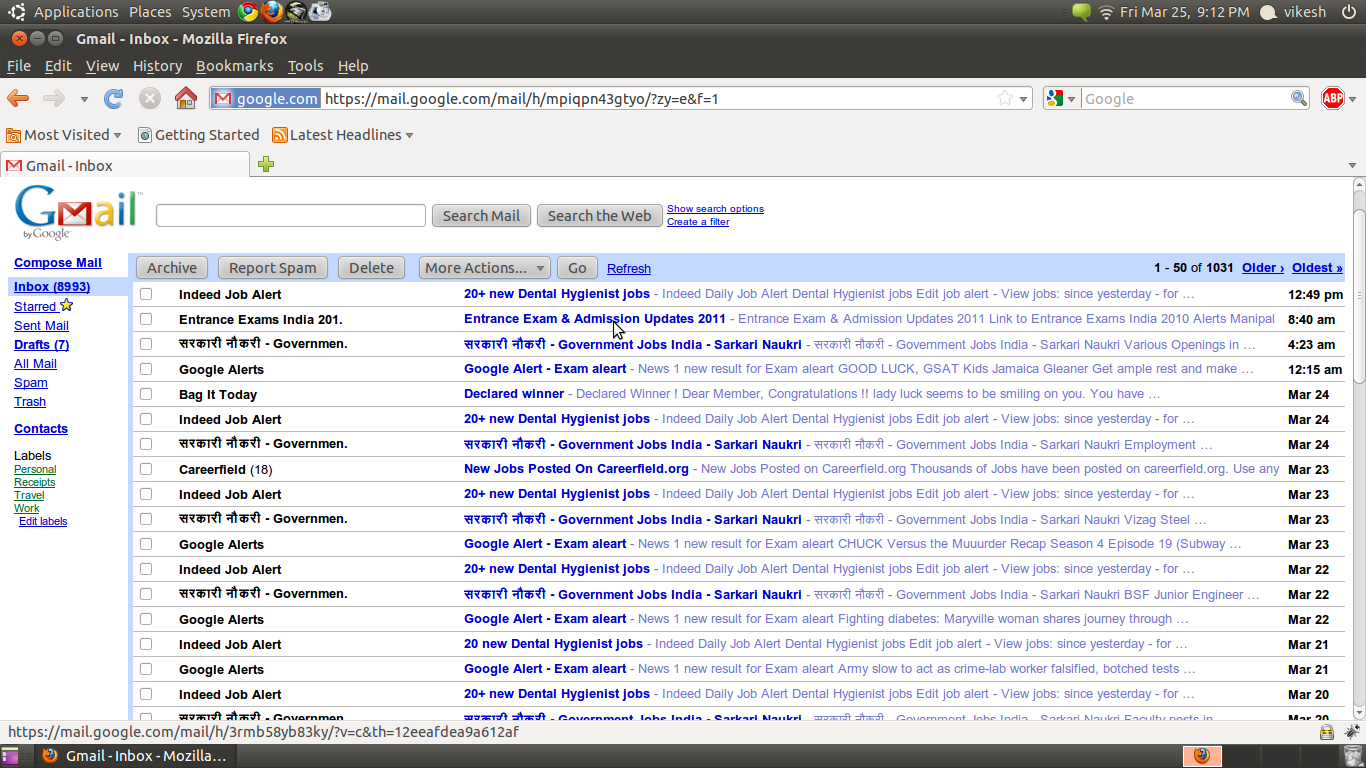Viewport: 1366px width, 768px height.
Task: Click the lock icon in status bar
Action: point(1326,732)
